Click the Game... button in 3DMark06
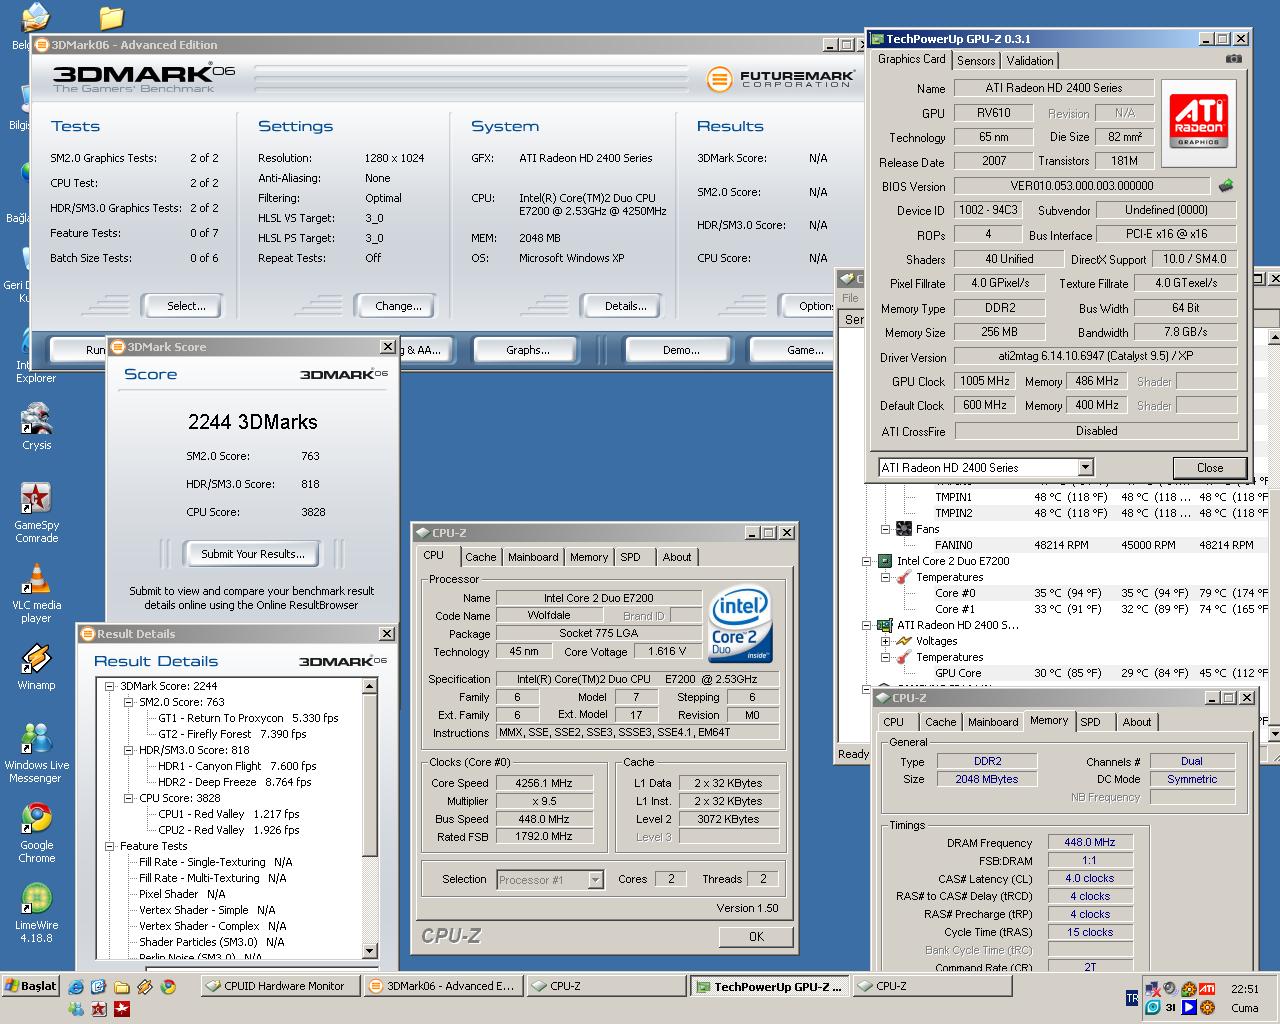This screenshot has width=1280, height=1024. point(805,350)
